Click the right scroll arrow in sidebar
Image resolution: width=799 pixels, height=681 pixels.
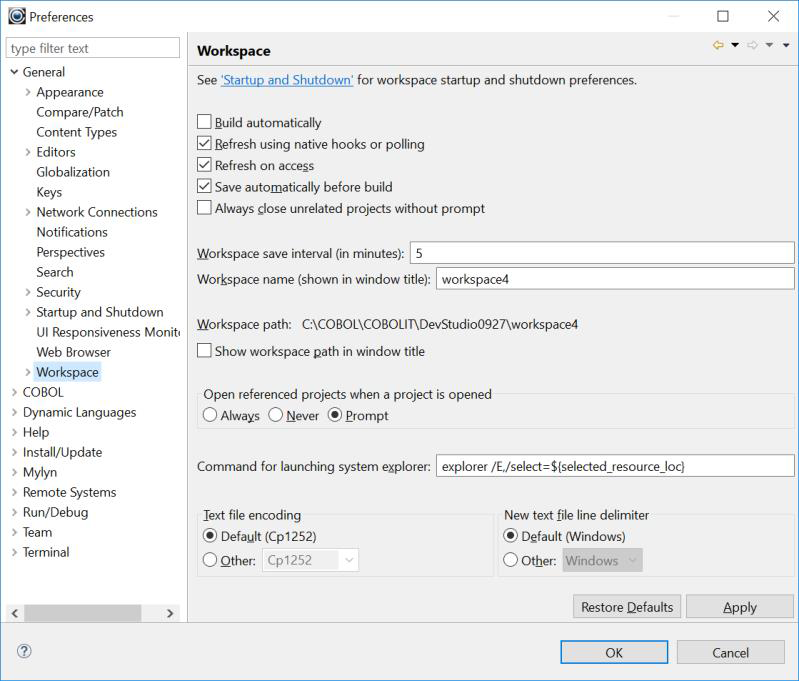pyautogui.click(x=170, y=613)
